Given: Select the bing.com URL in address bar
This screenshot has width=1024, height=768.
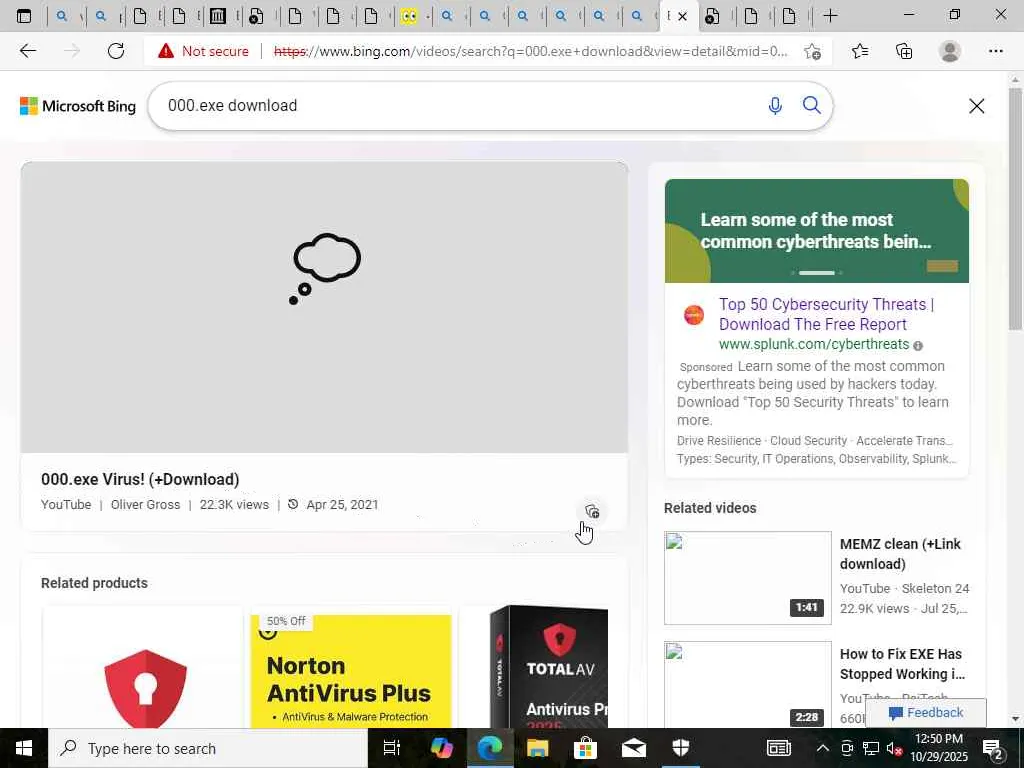Looking at the screenshot, I should coord(530,51).
